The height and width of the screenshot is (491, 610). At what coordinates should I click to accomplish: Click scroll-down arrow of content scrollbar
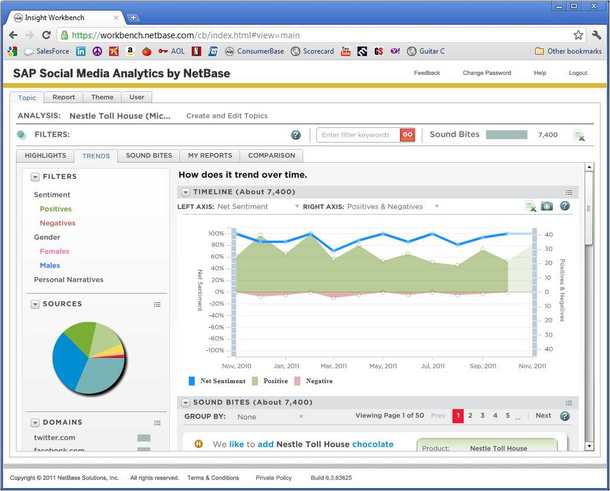pyautogui.click(x=589, y=446)
